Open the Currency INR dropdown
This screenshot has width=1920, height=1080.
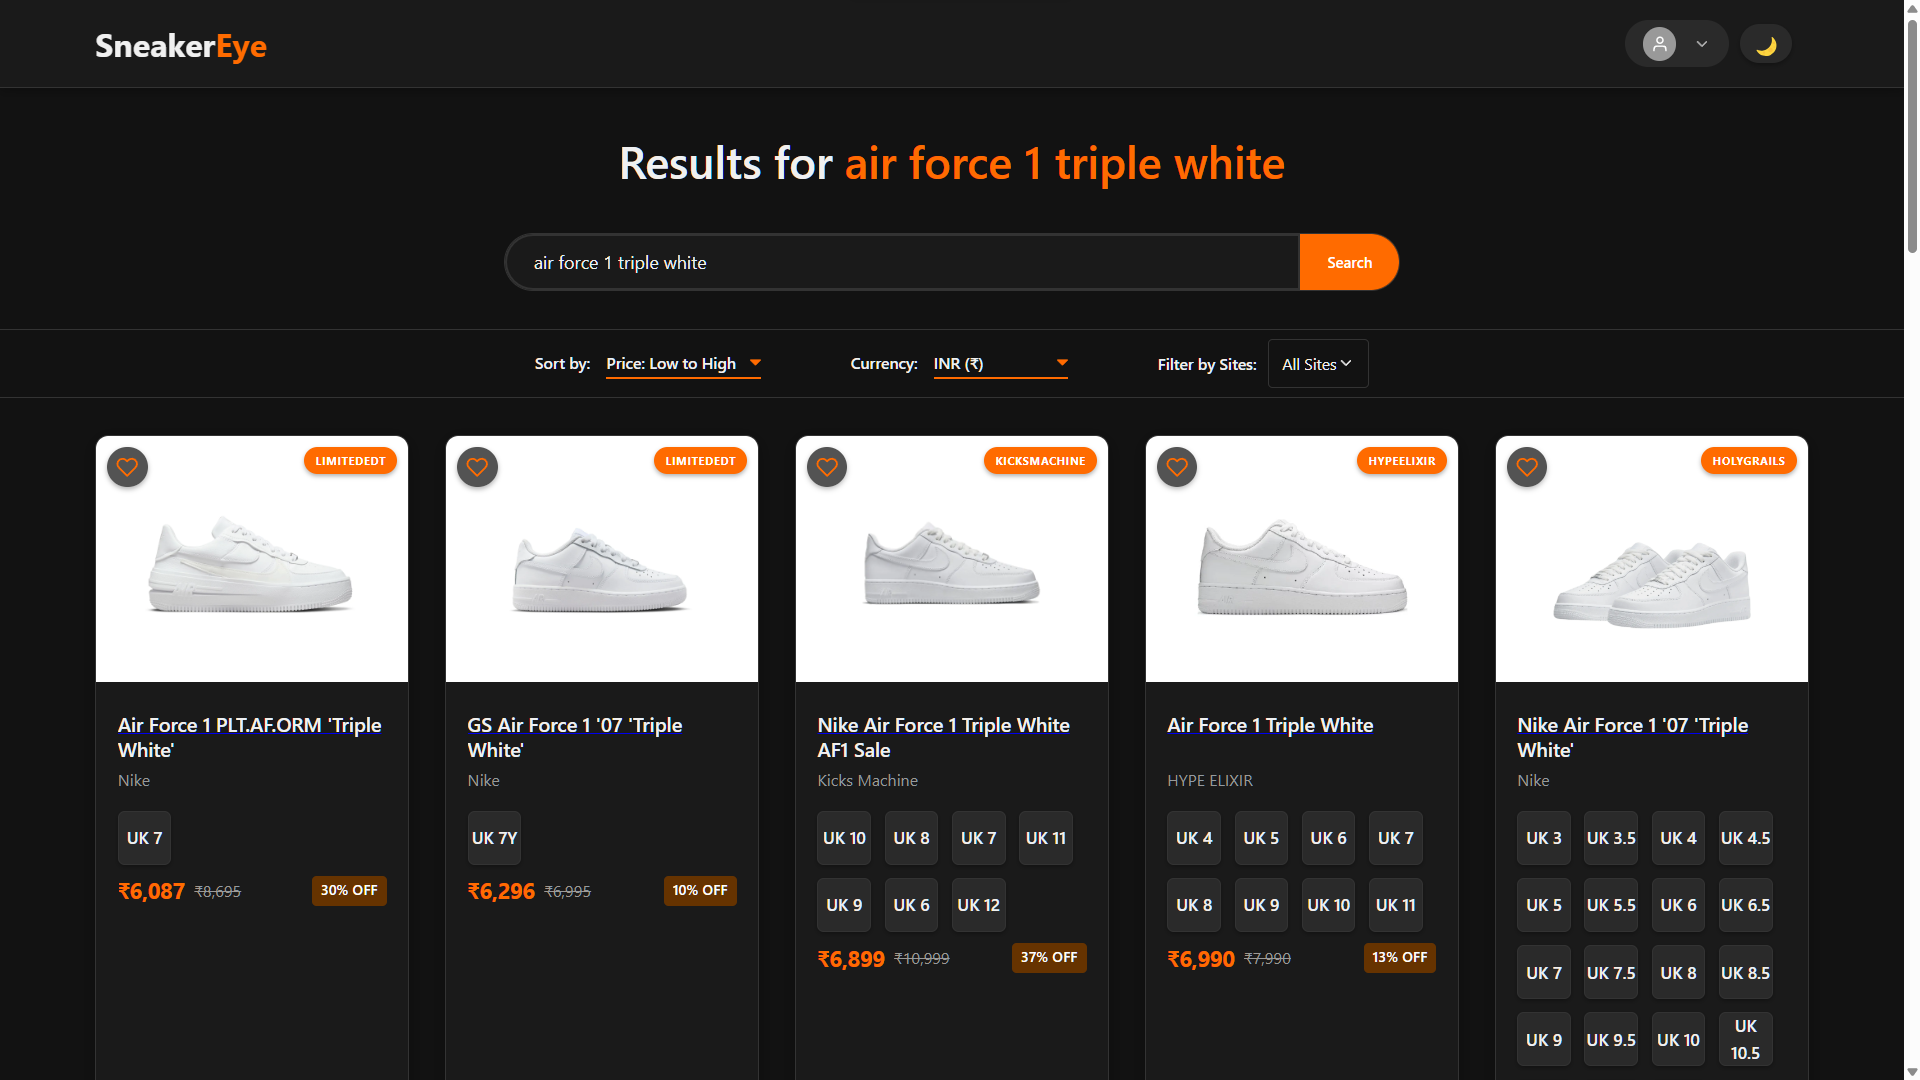coord(1000,364)
